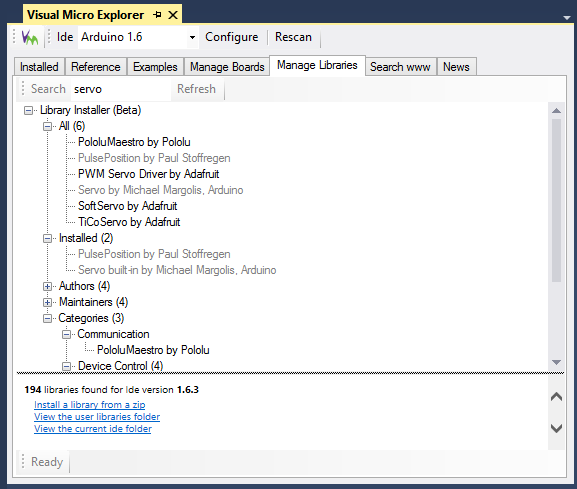Viewport: 577px width, 489px height.
Task: Pin the Visual Micro Explorer panel
Action: (157, 15)
